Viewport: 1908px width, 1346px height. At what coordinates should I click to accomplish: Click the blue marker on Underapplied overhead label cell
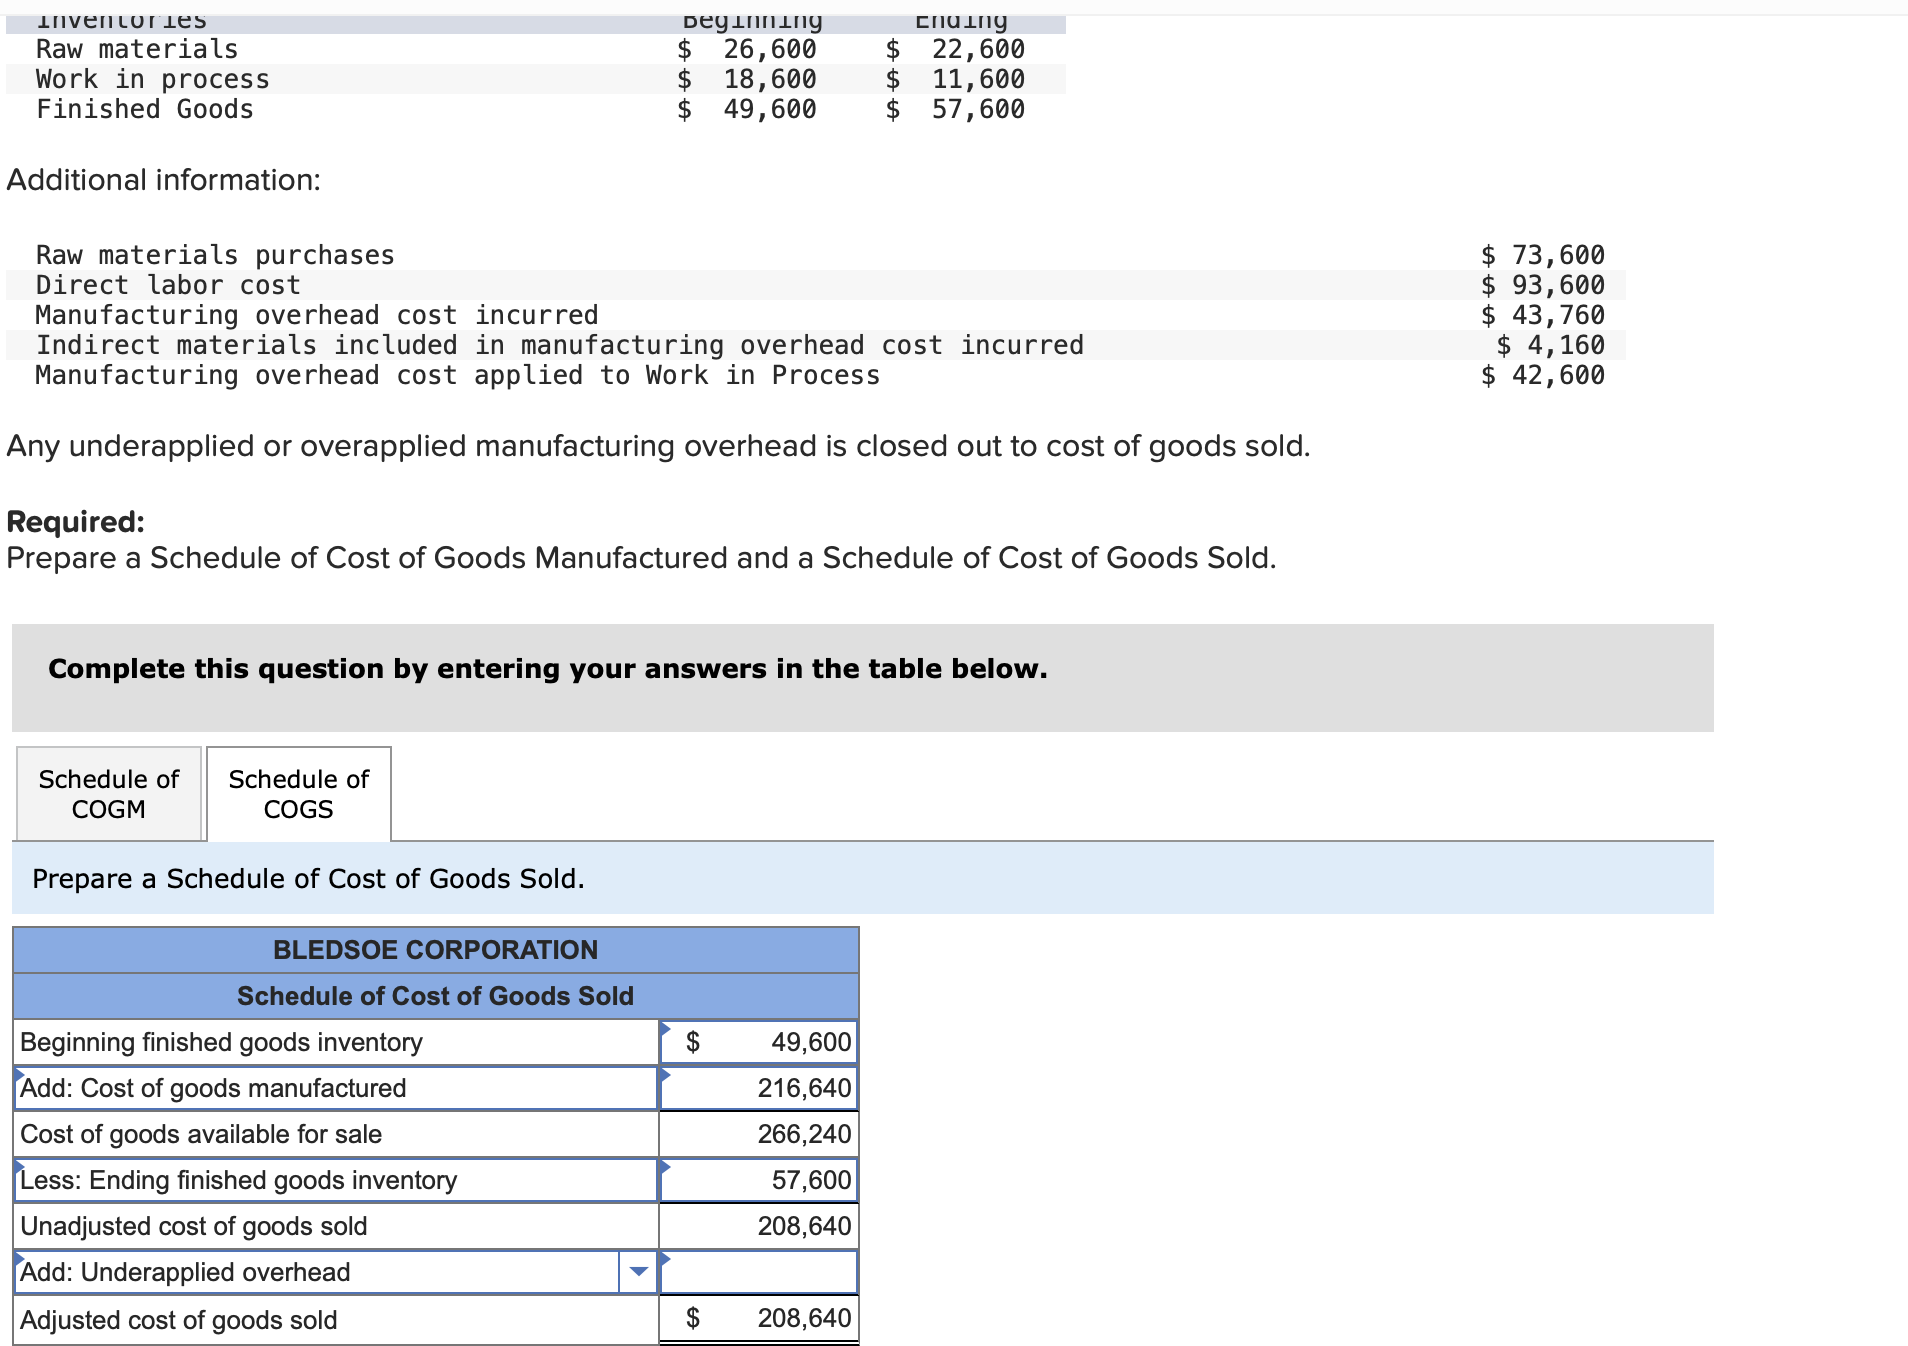click(16, 1258)
